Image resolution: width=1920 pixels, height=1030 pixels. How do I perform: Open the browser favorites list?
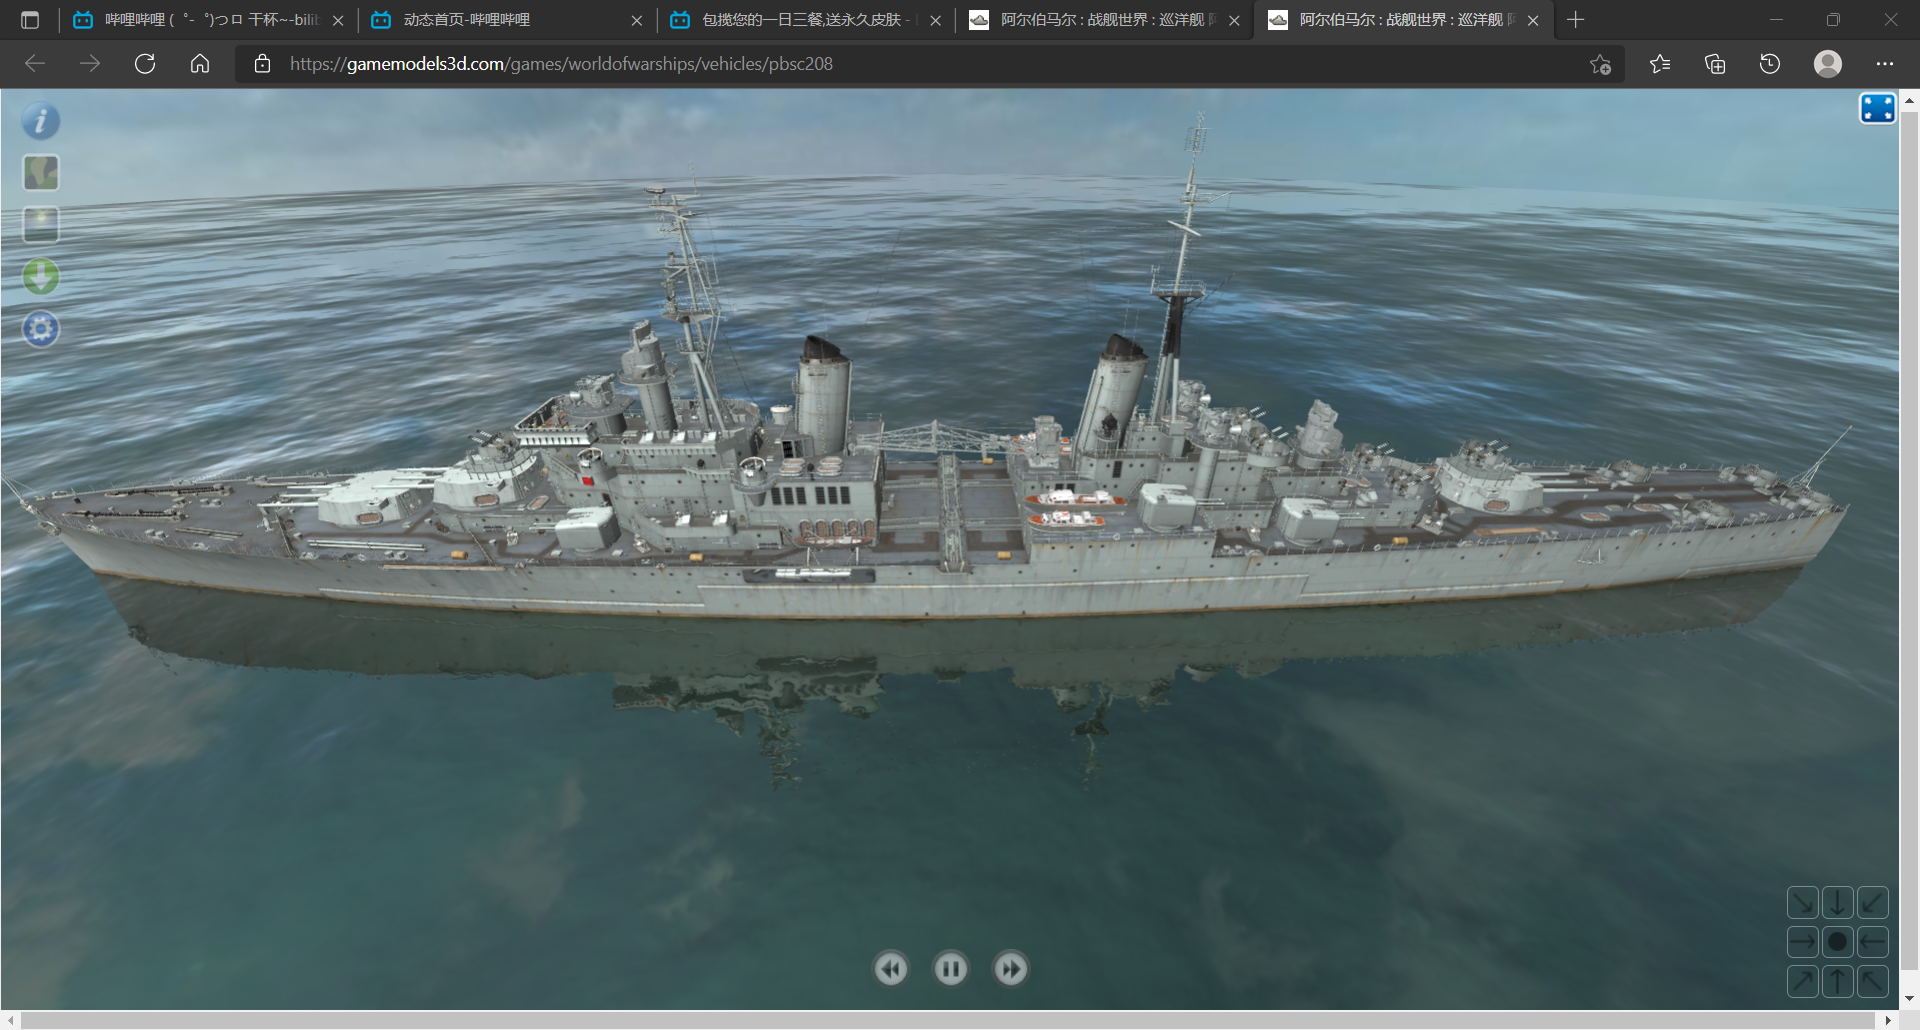coord(1660,64)
